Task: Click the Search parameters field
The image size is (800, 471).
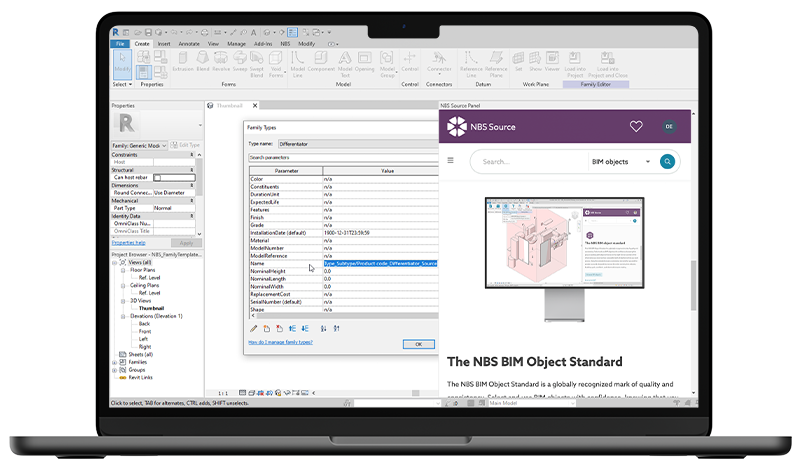Action: click(340, 158)
